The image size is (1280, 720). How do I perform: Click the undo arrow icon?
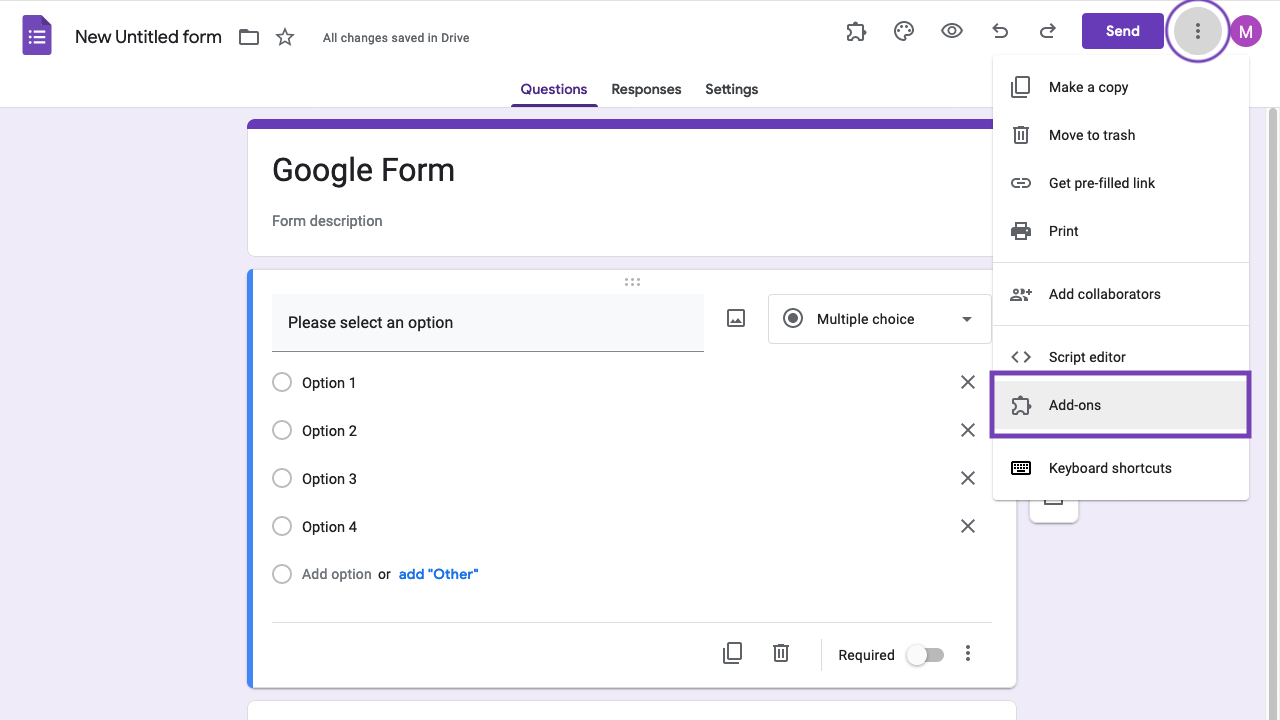1000,32
